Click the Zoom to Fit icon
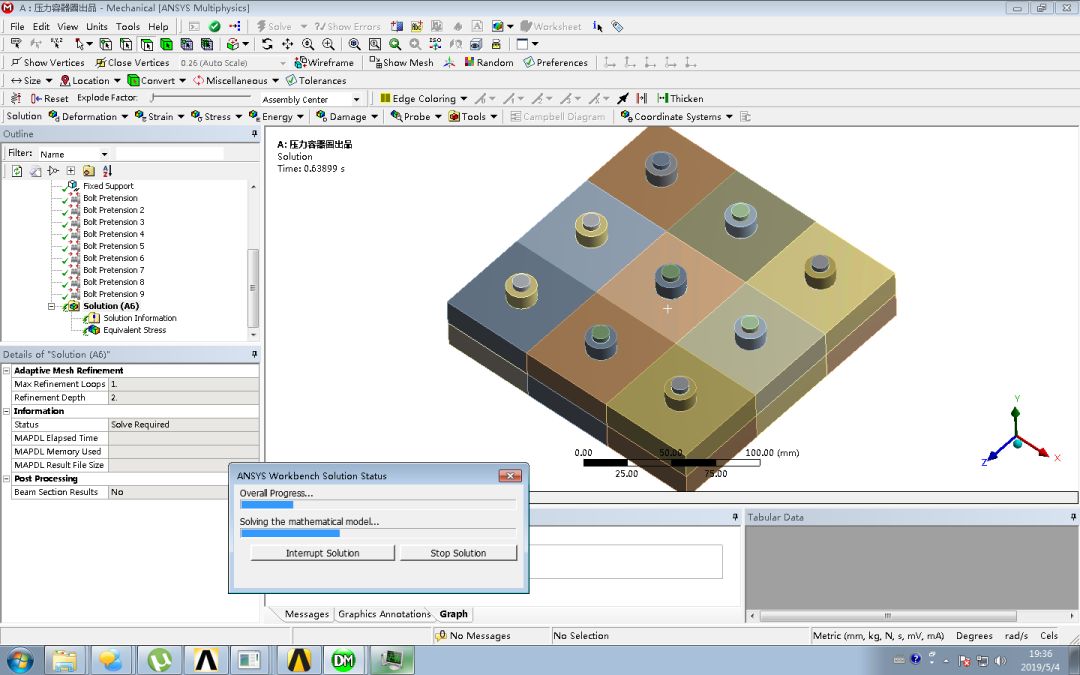 pyautogui.click(x=355, y=44)
